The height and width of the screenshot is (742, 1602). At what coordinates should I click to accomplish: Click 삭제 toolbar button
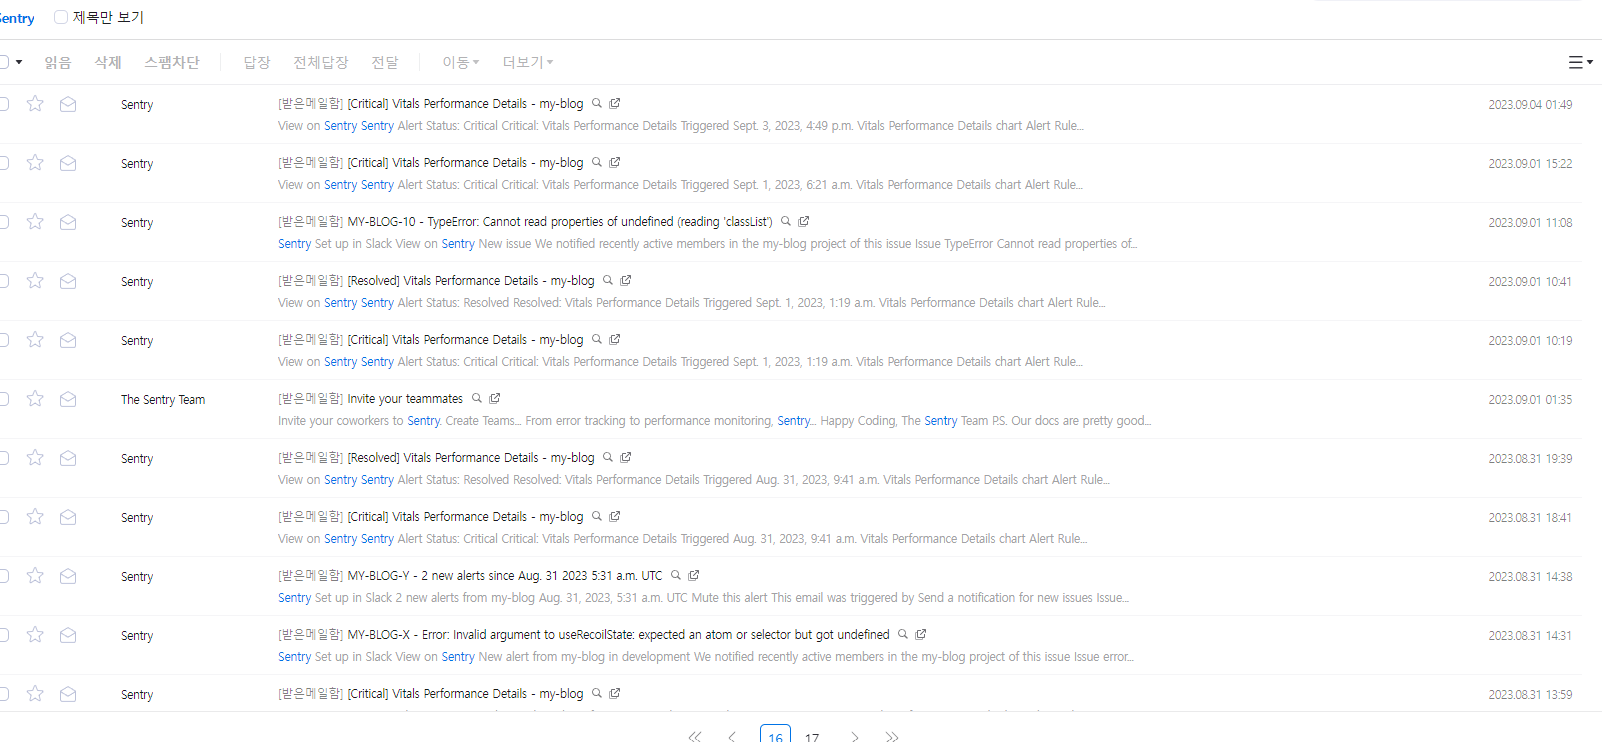tap(108, 62)
